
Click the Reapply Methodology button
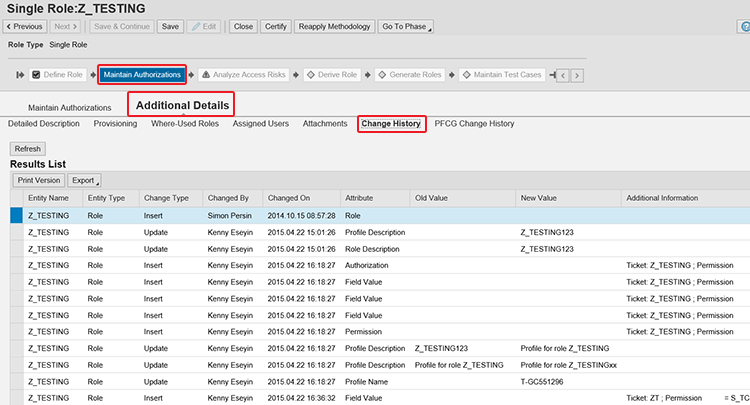(x=334, y=26)
